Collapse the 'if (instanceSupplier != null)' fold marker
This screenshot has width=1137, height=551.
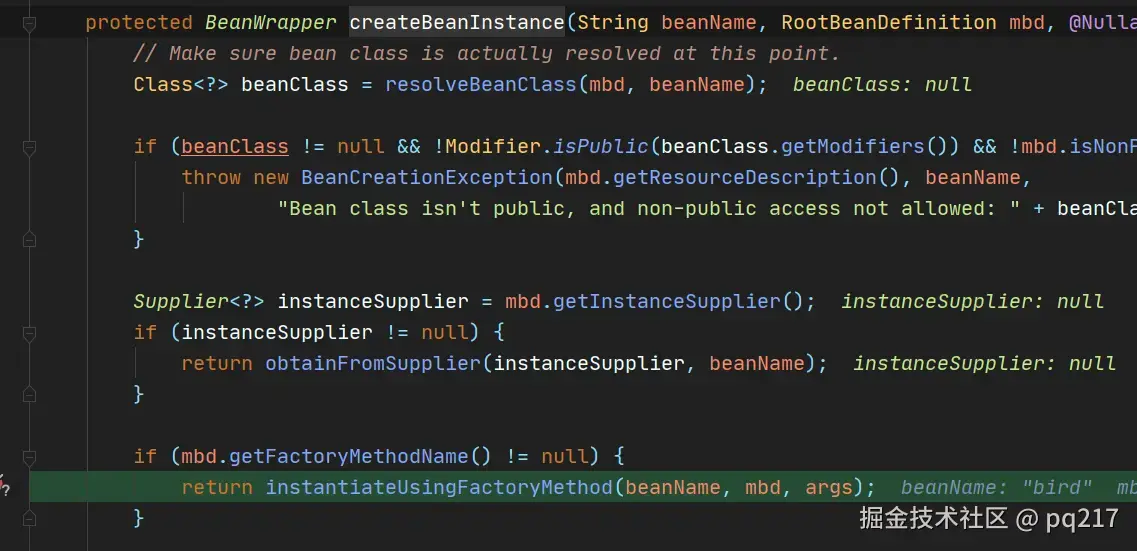click(x=29, y=334)
